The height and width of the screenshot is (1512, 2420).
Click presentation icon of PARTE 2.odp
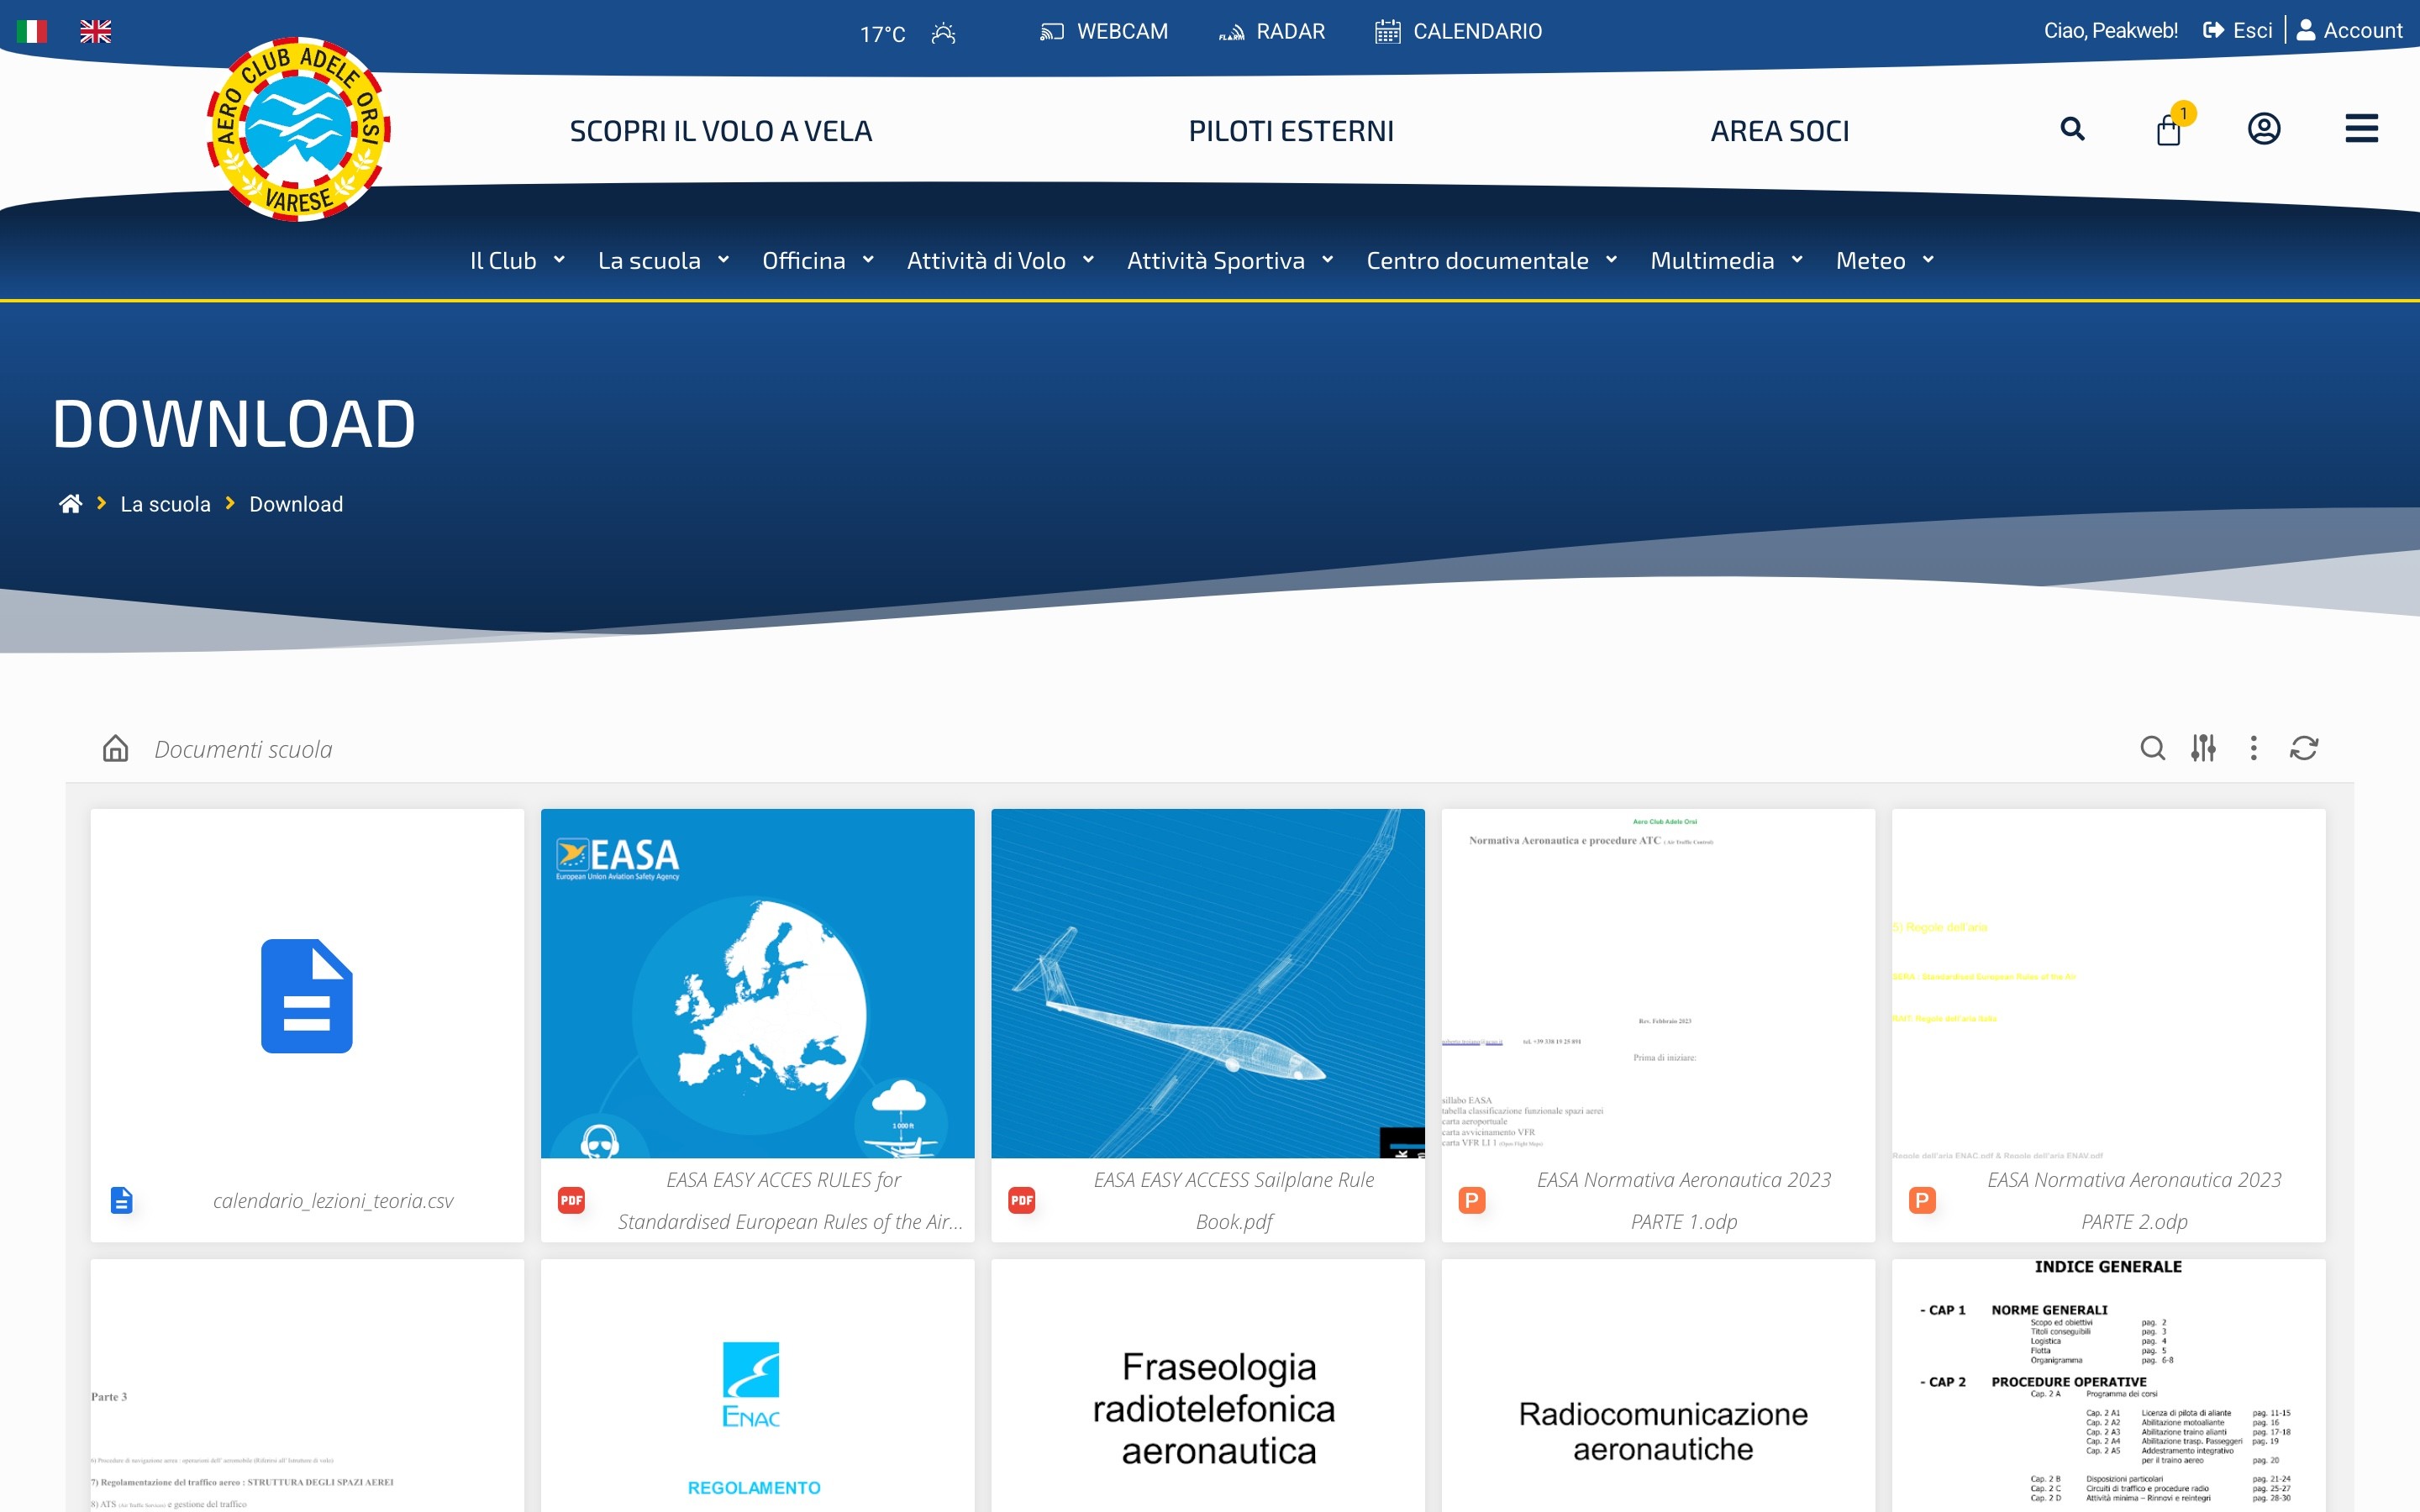pyautogui.click(x=1922, y=1200)
